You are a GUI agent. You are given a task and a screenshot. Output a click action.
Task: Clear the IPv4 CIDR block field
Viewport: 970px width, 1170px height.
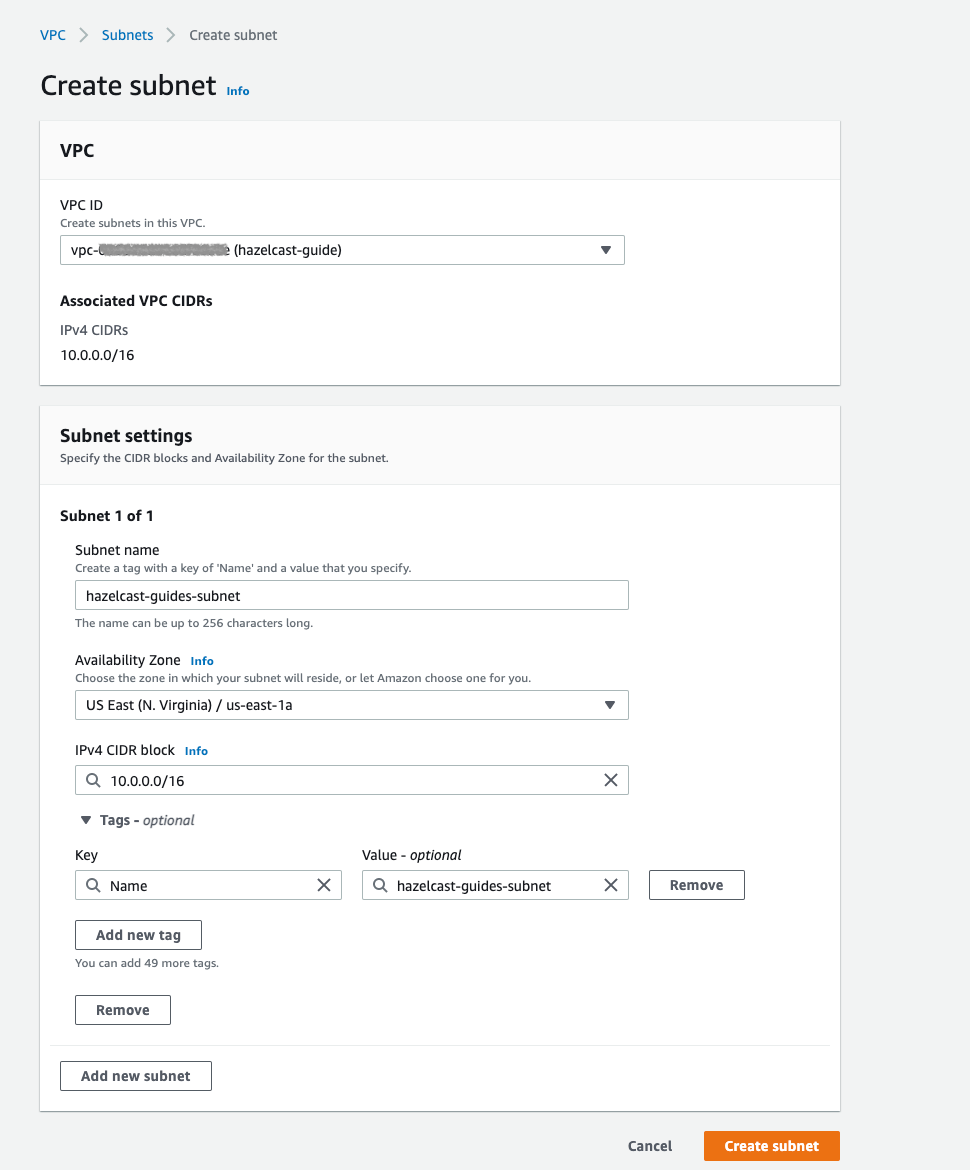[611, 780]
